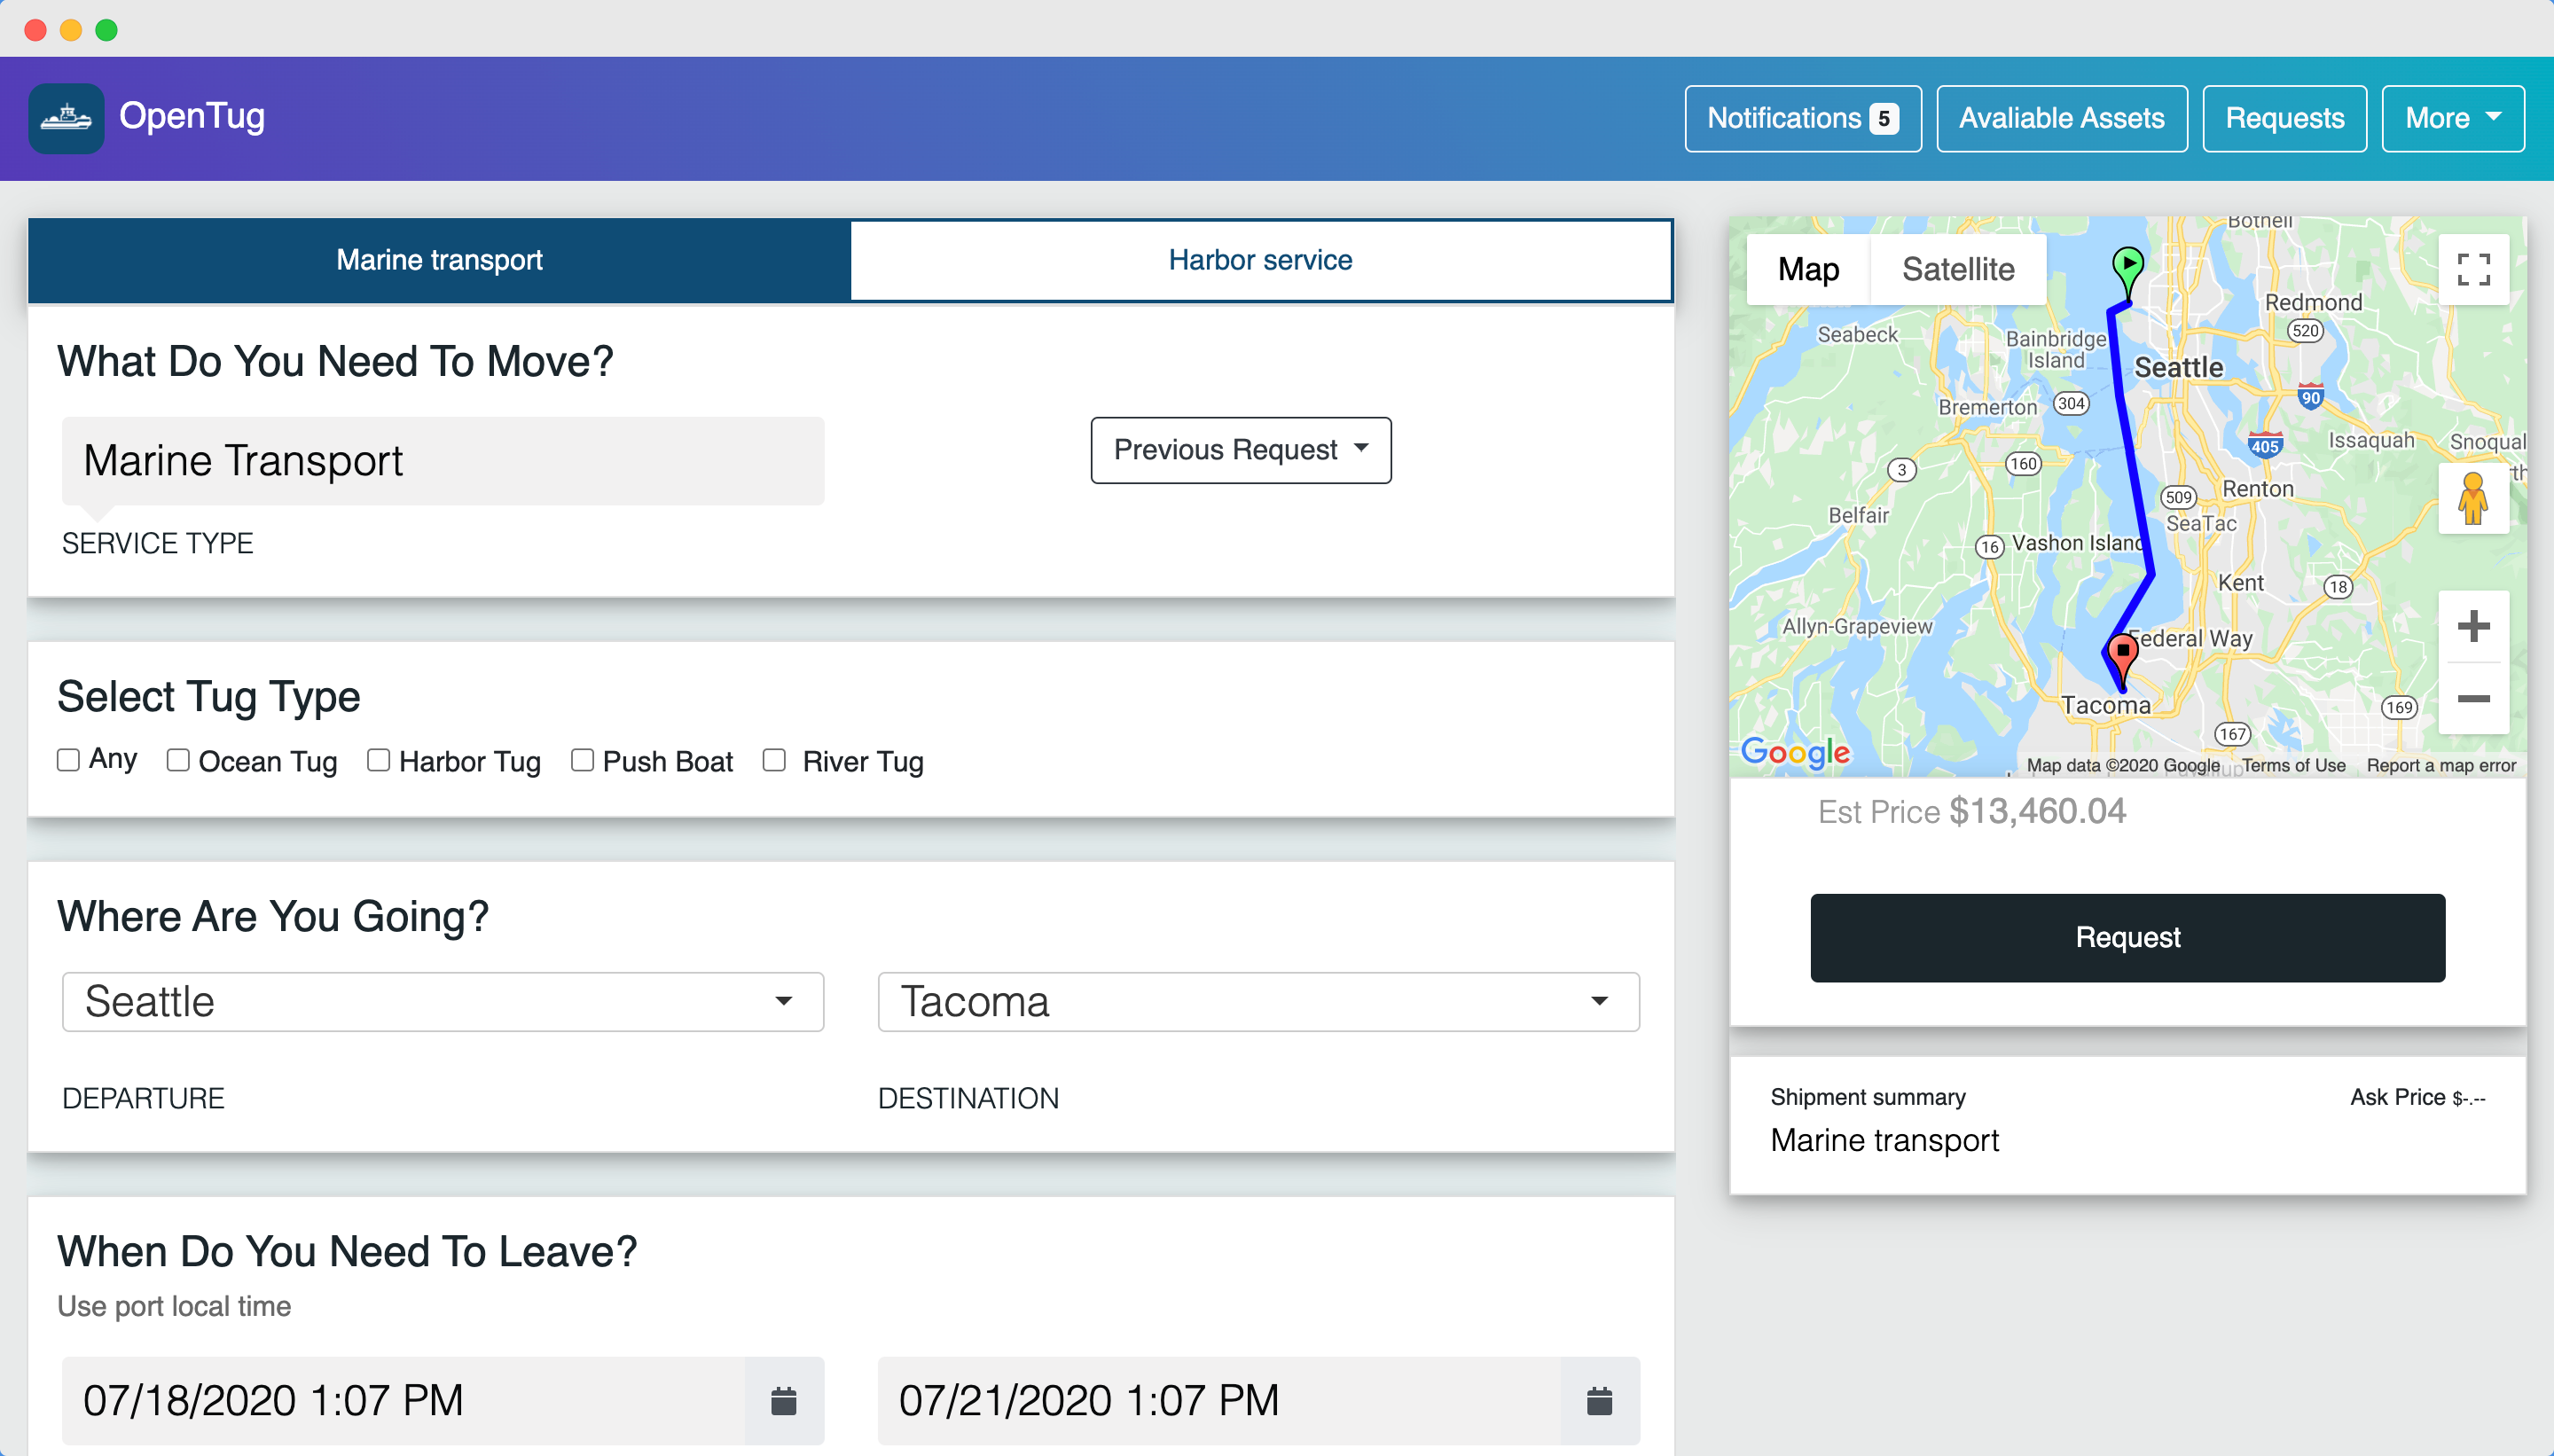Image resolution: width=2554 pixels, height=1456 pixels.
Task: Switch to Marine transport tab
Action: coord(439,260)
